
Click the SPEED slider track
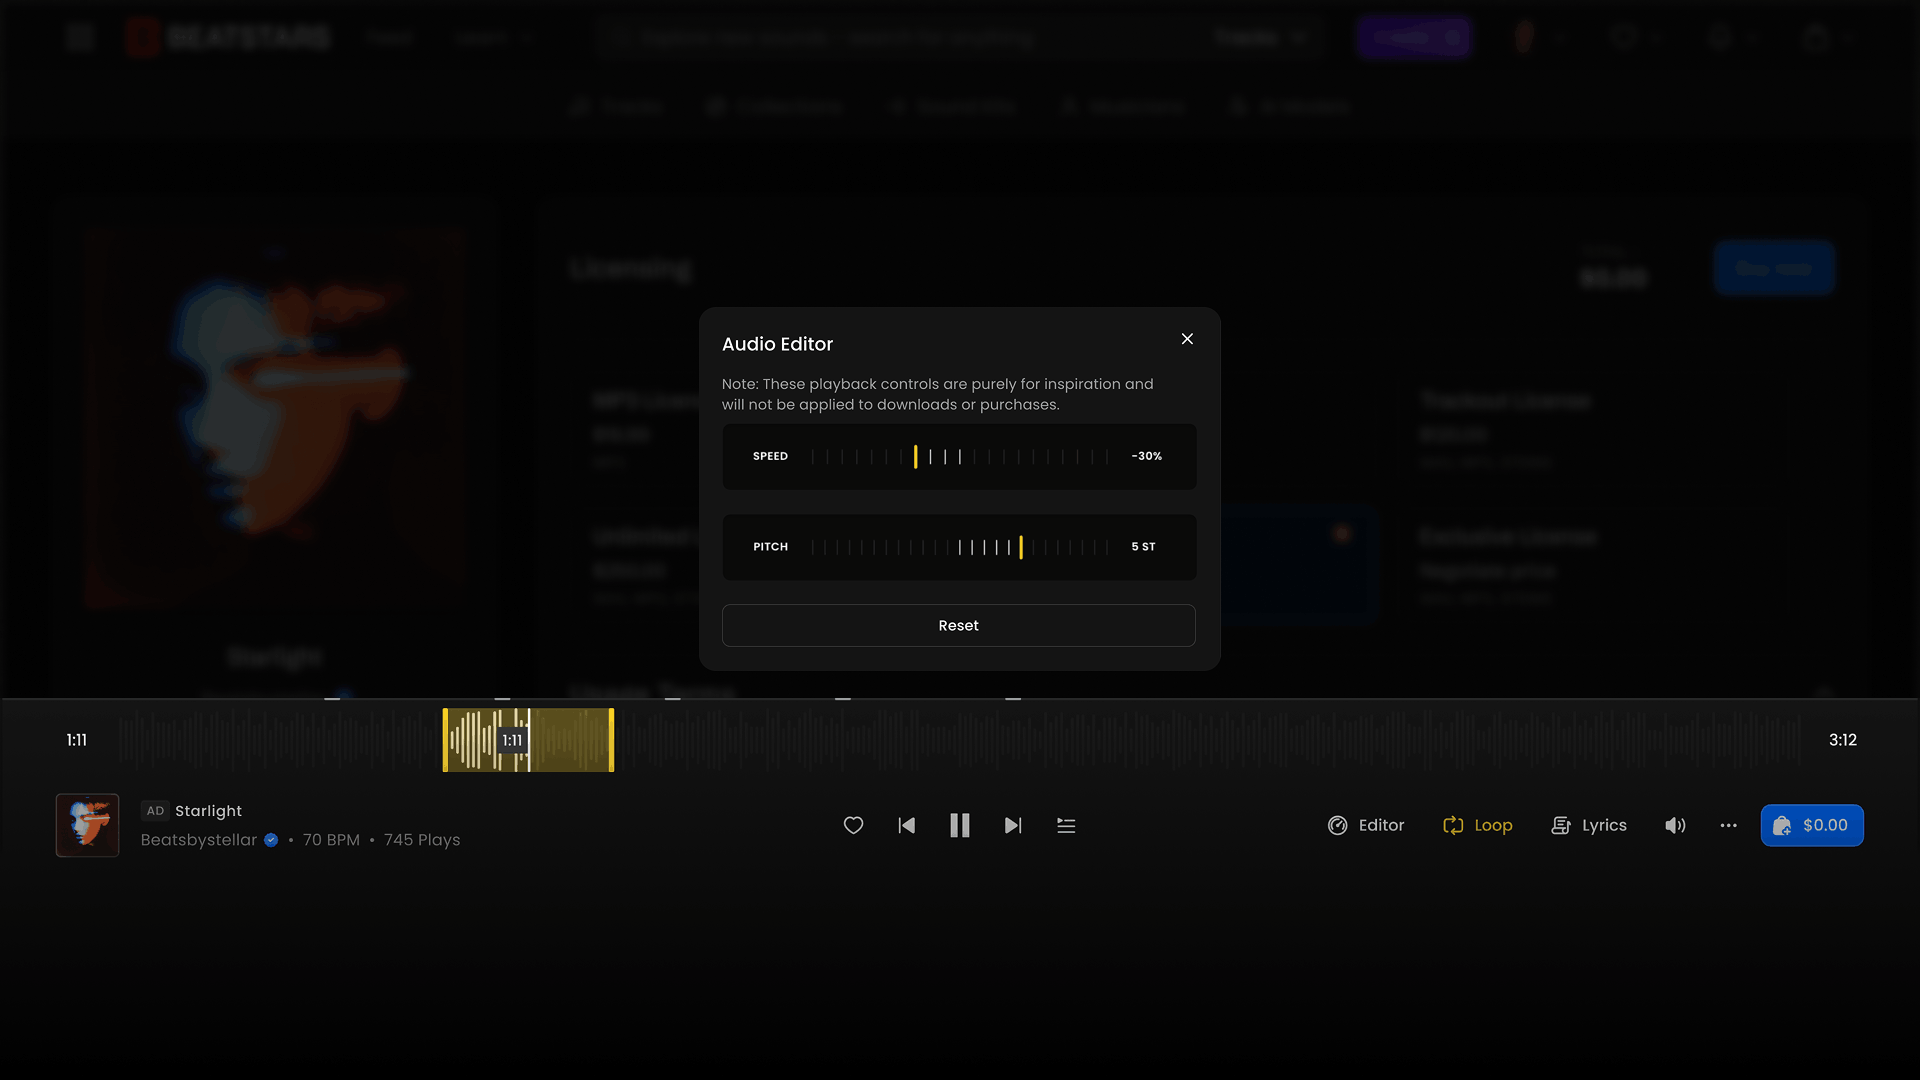coord(959,457)
